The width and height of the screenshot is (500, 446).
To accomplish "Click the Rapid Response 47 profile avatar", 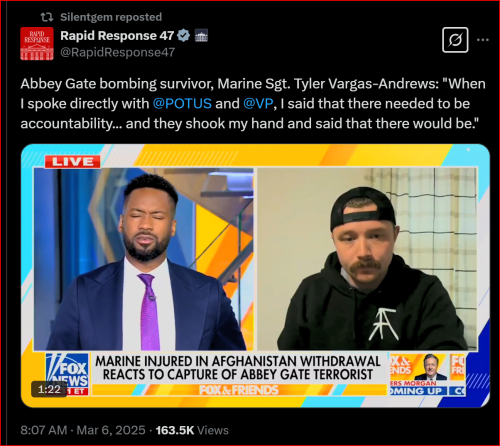I will tap(37, 44).
